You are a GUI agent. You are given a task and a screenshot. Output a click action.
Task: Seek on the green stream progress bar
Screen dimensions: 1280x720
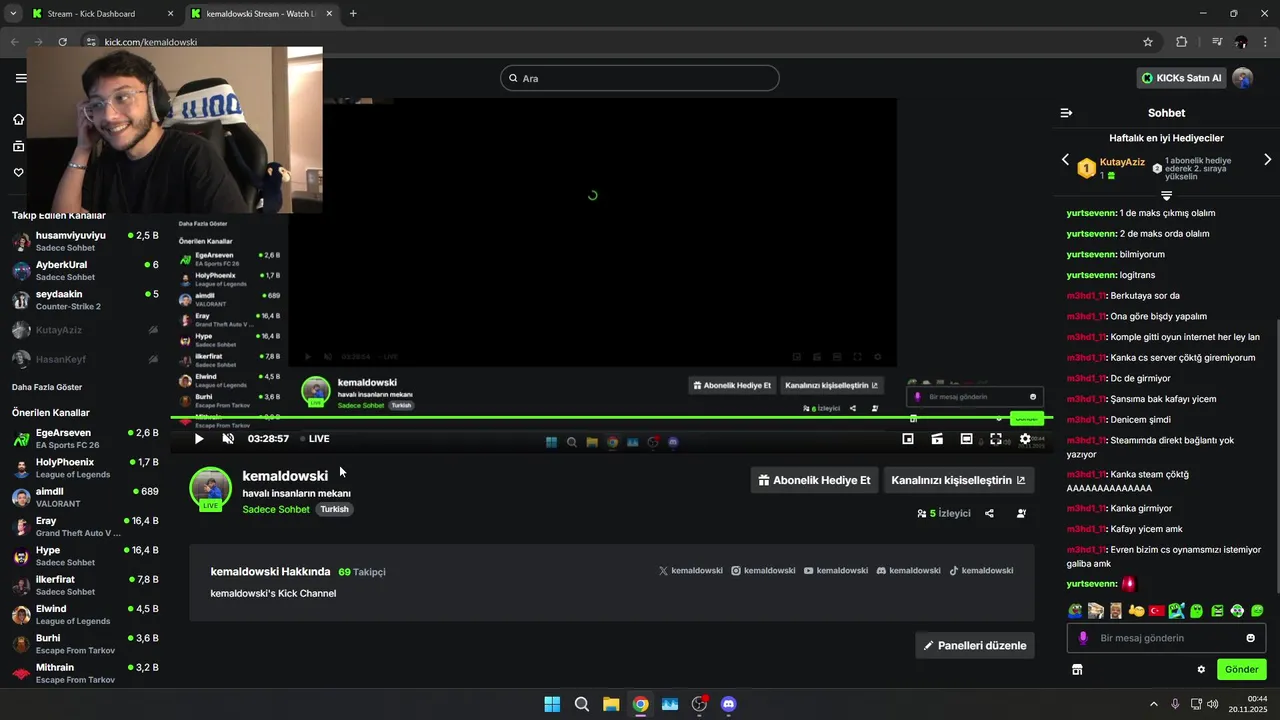pos(611,418)
